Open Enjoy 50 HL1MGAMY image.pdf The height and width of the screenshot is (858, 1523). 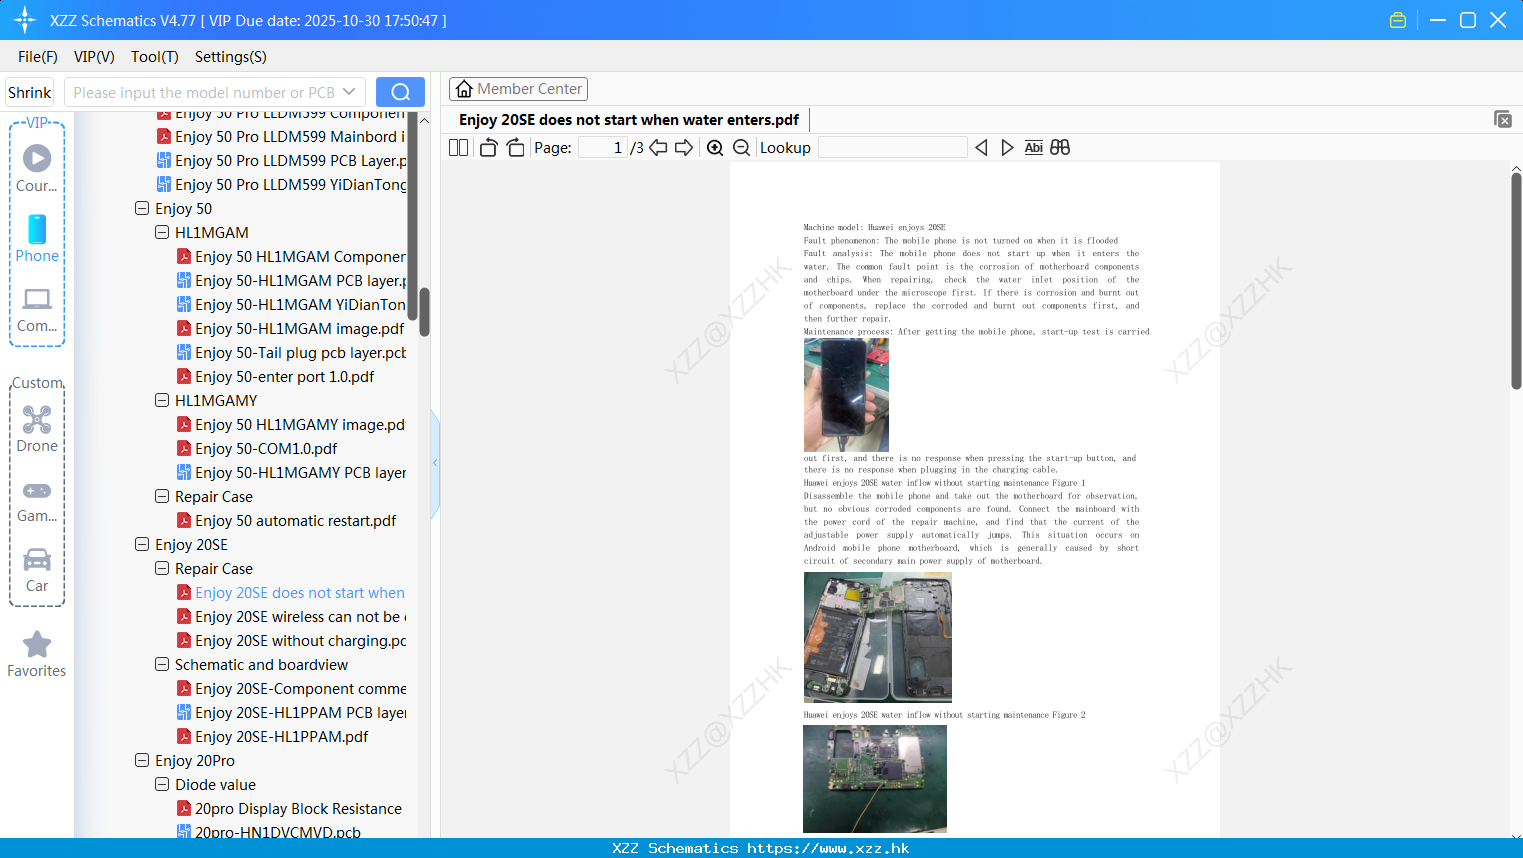pyautogui.click(x=300, y=425)
